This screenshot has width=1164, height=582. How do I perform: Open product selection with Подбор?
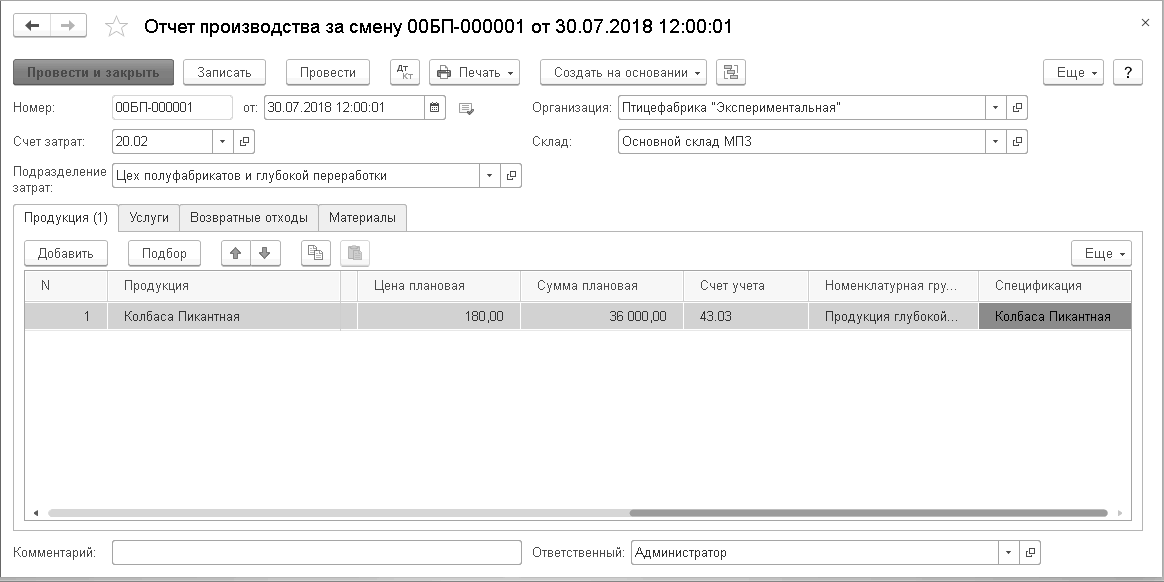point(165,253)
